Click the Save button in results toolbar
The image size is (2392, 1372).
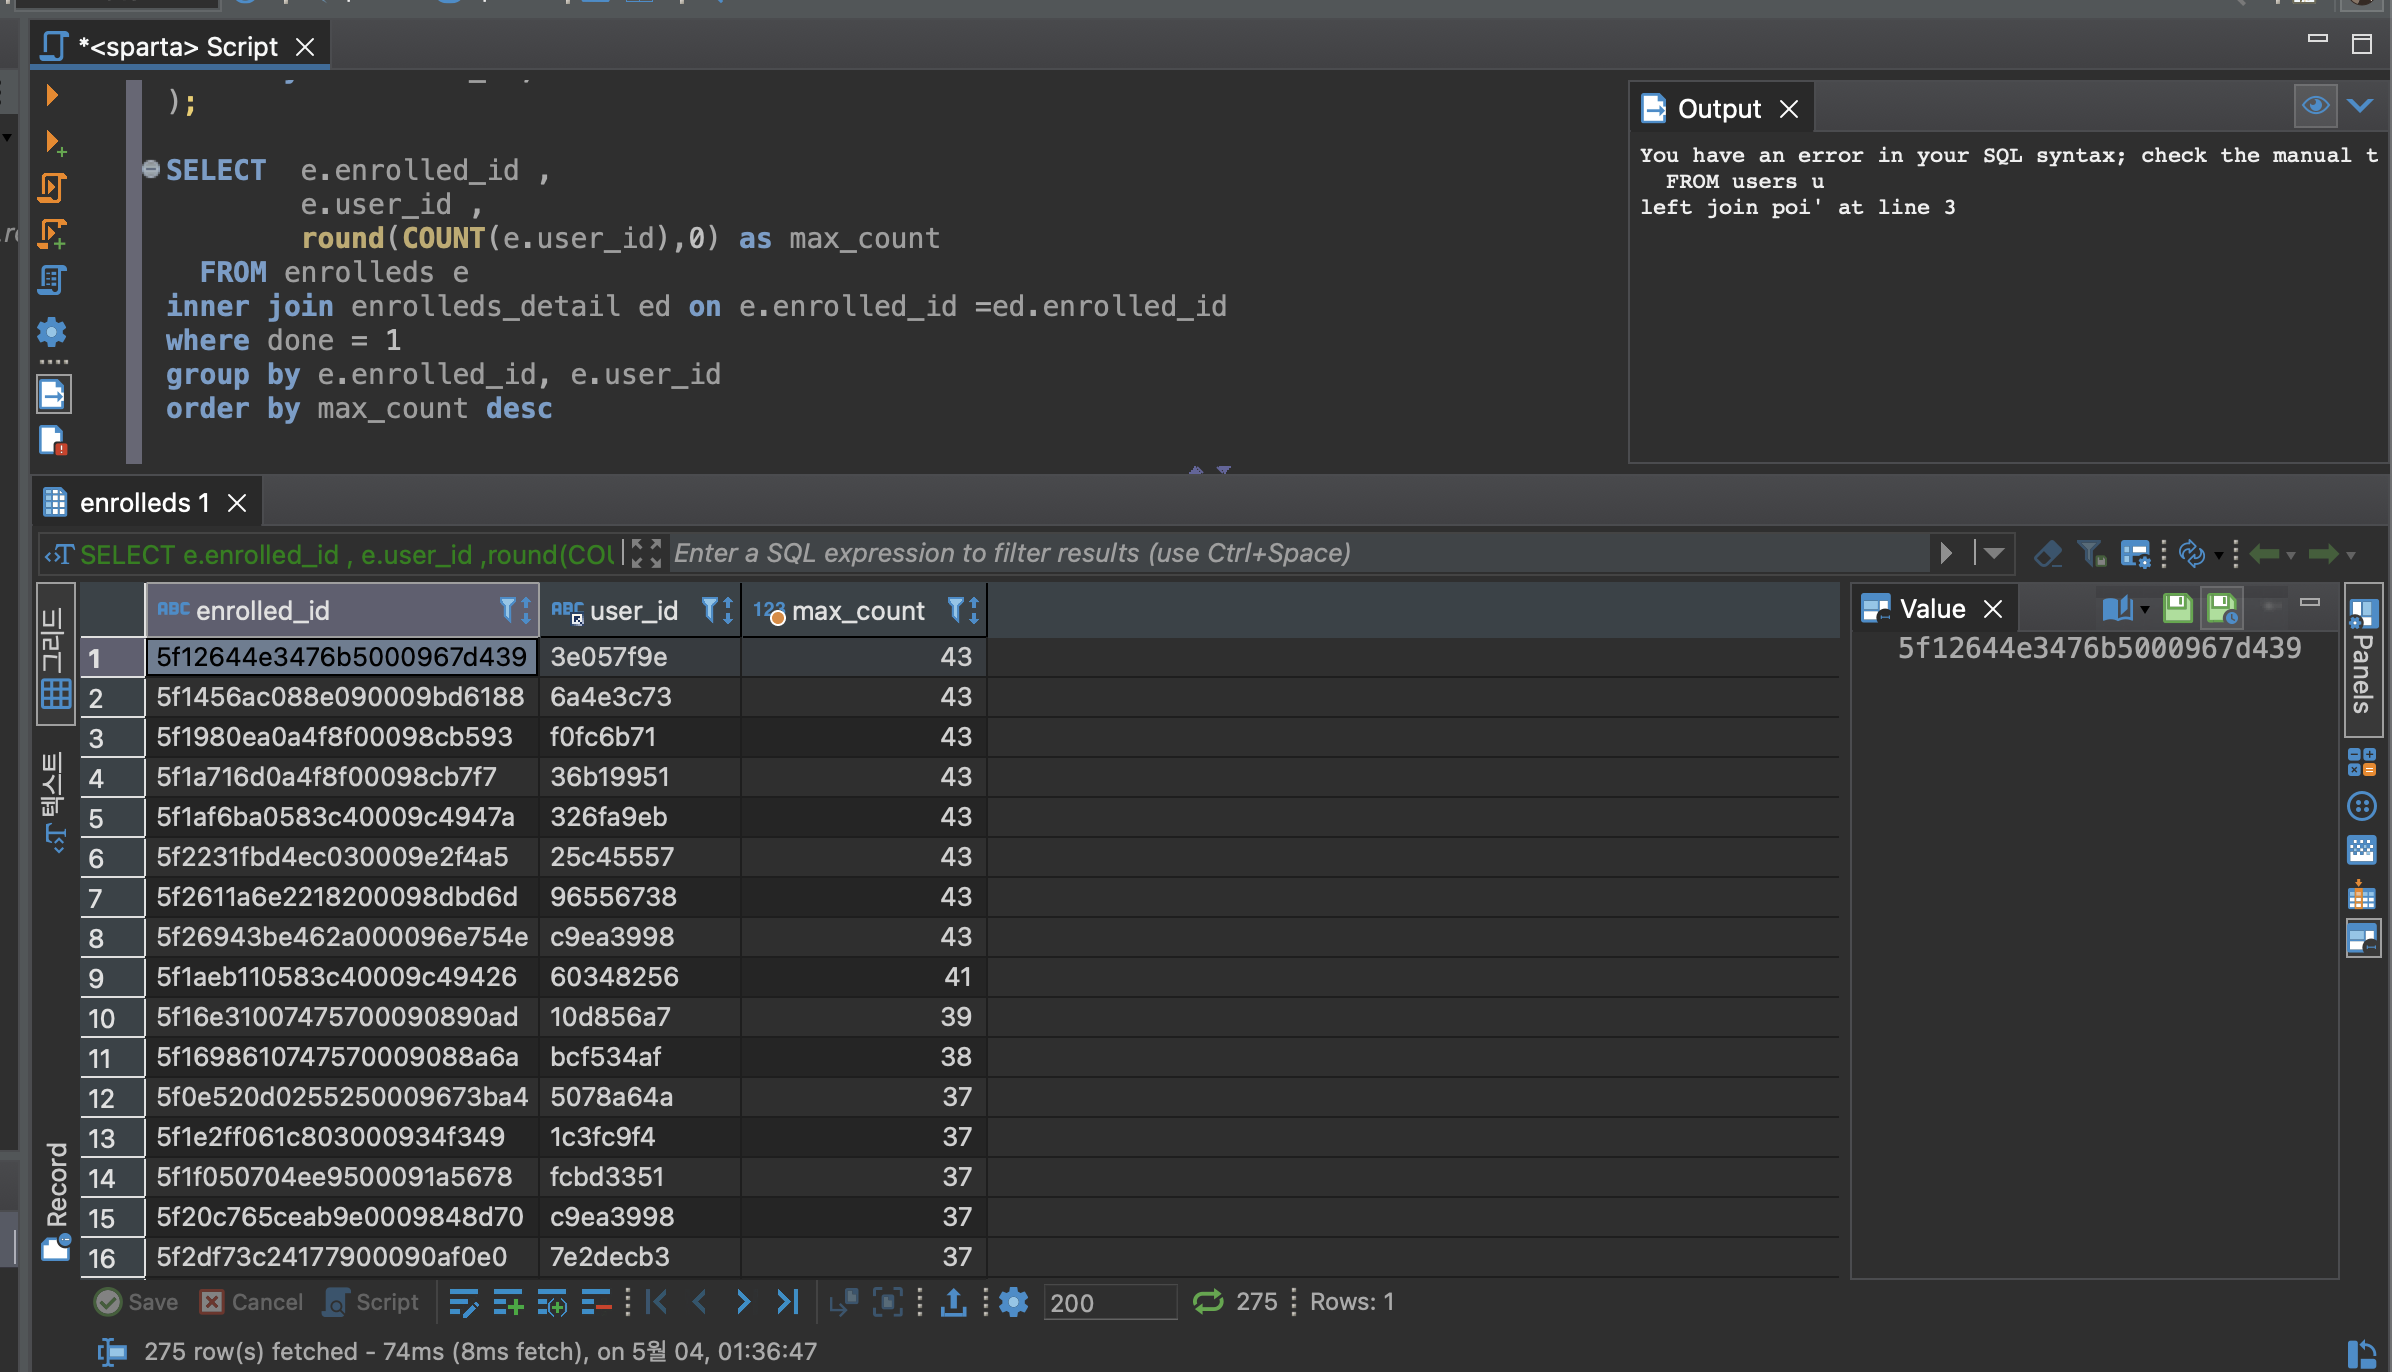[x=137, y=1302]
